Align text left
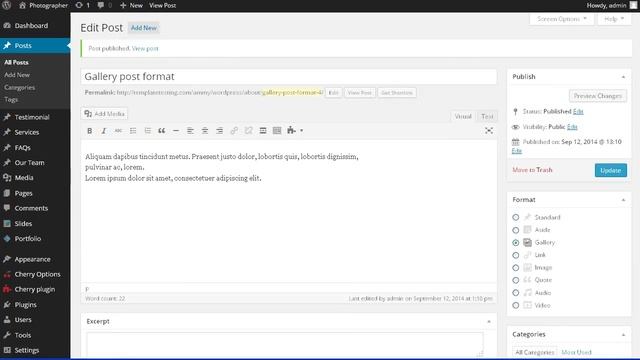The image size is (640, 360). 190,131
